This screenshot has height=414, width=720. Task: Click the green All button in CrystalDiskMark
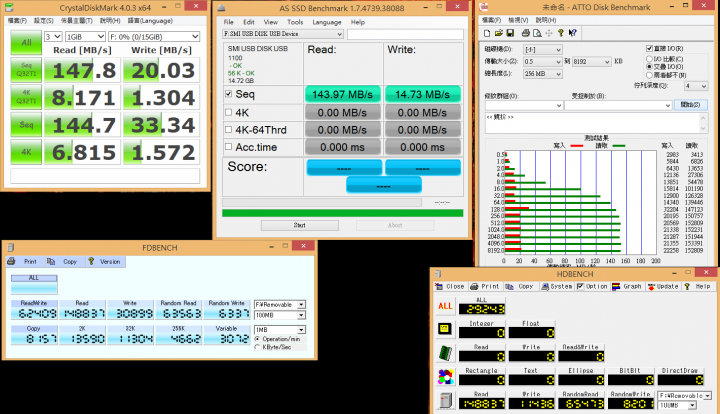(x=26, y=43)
